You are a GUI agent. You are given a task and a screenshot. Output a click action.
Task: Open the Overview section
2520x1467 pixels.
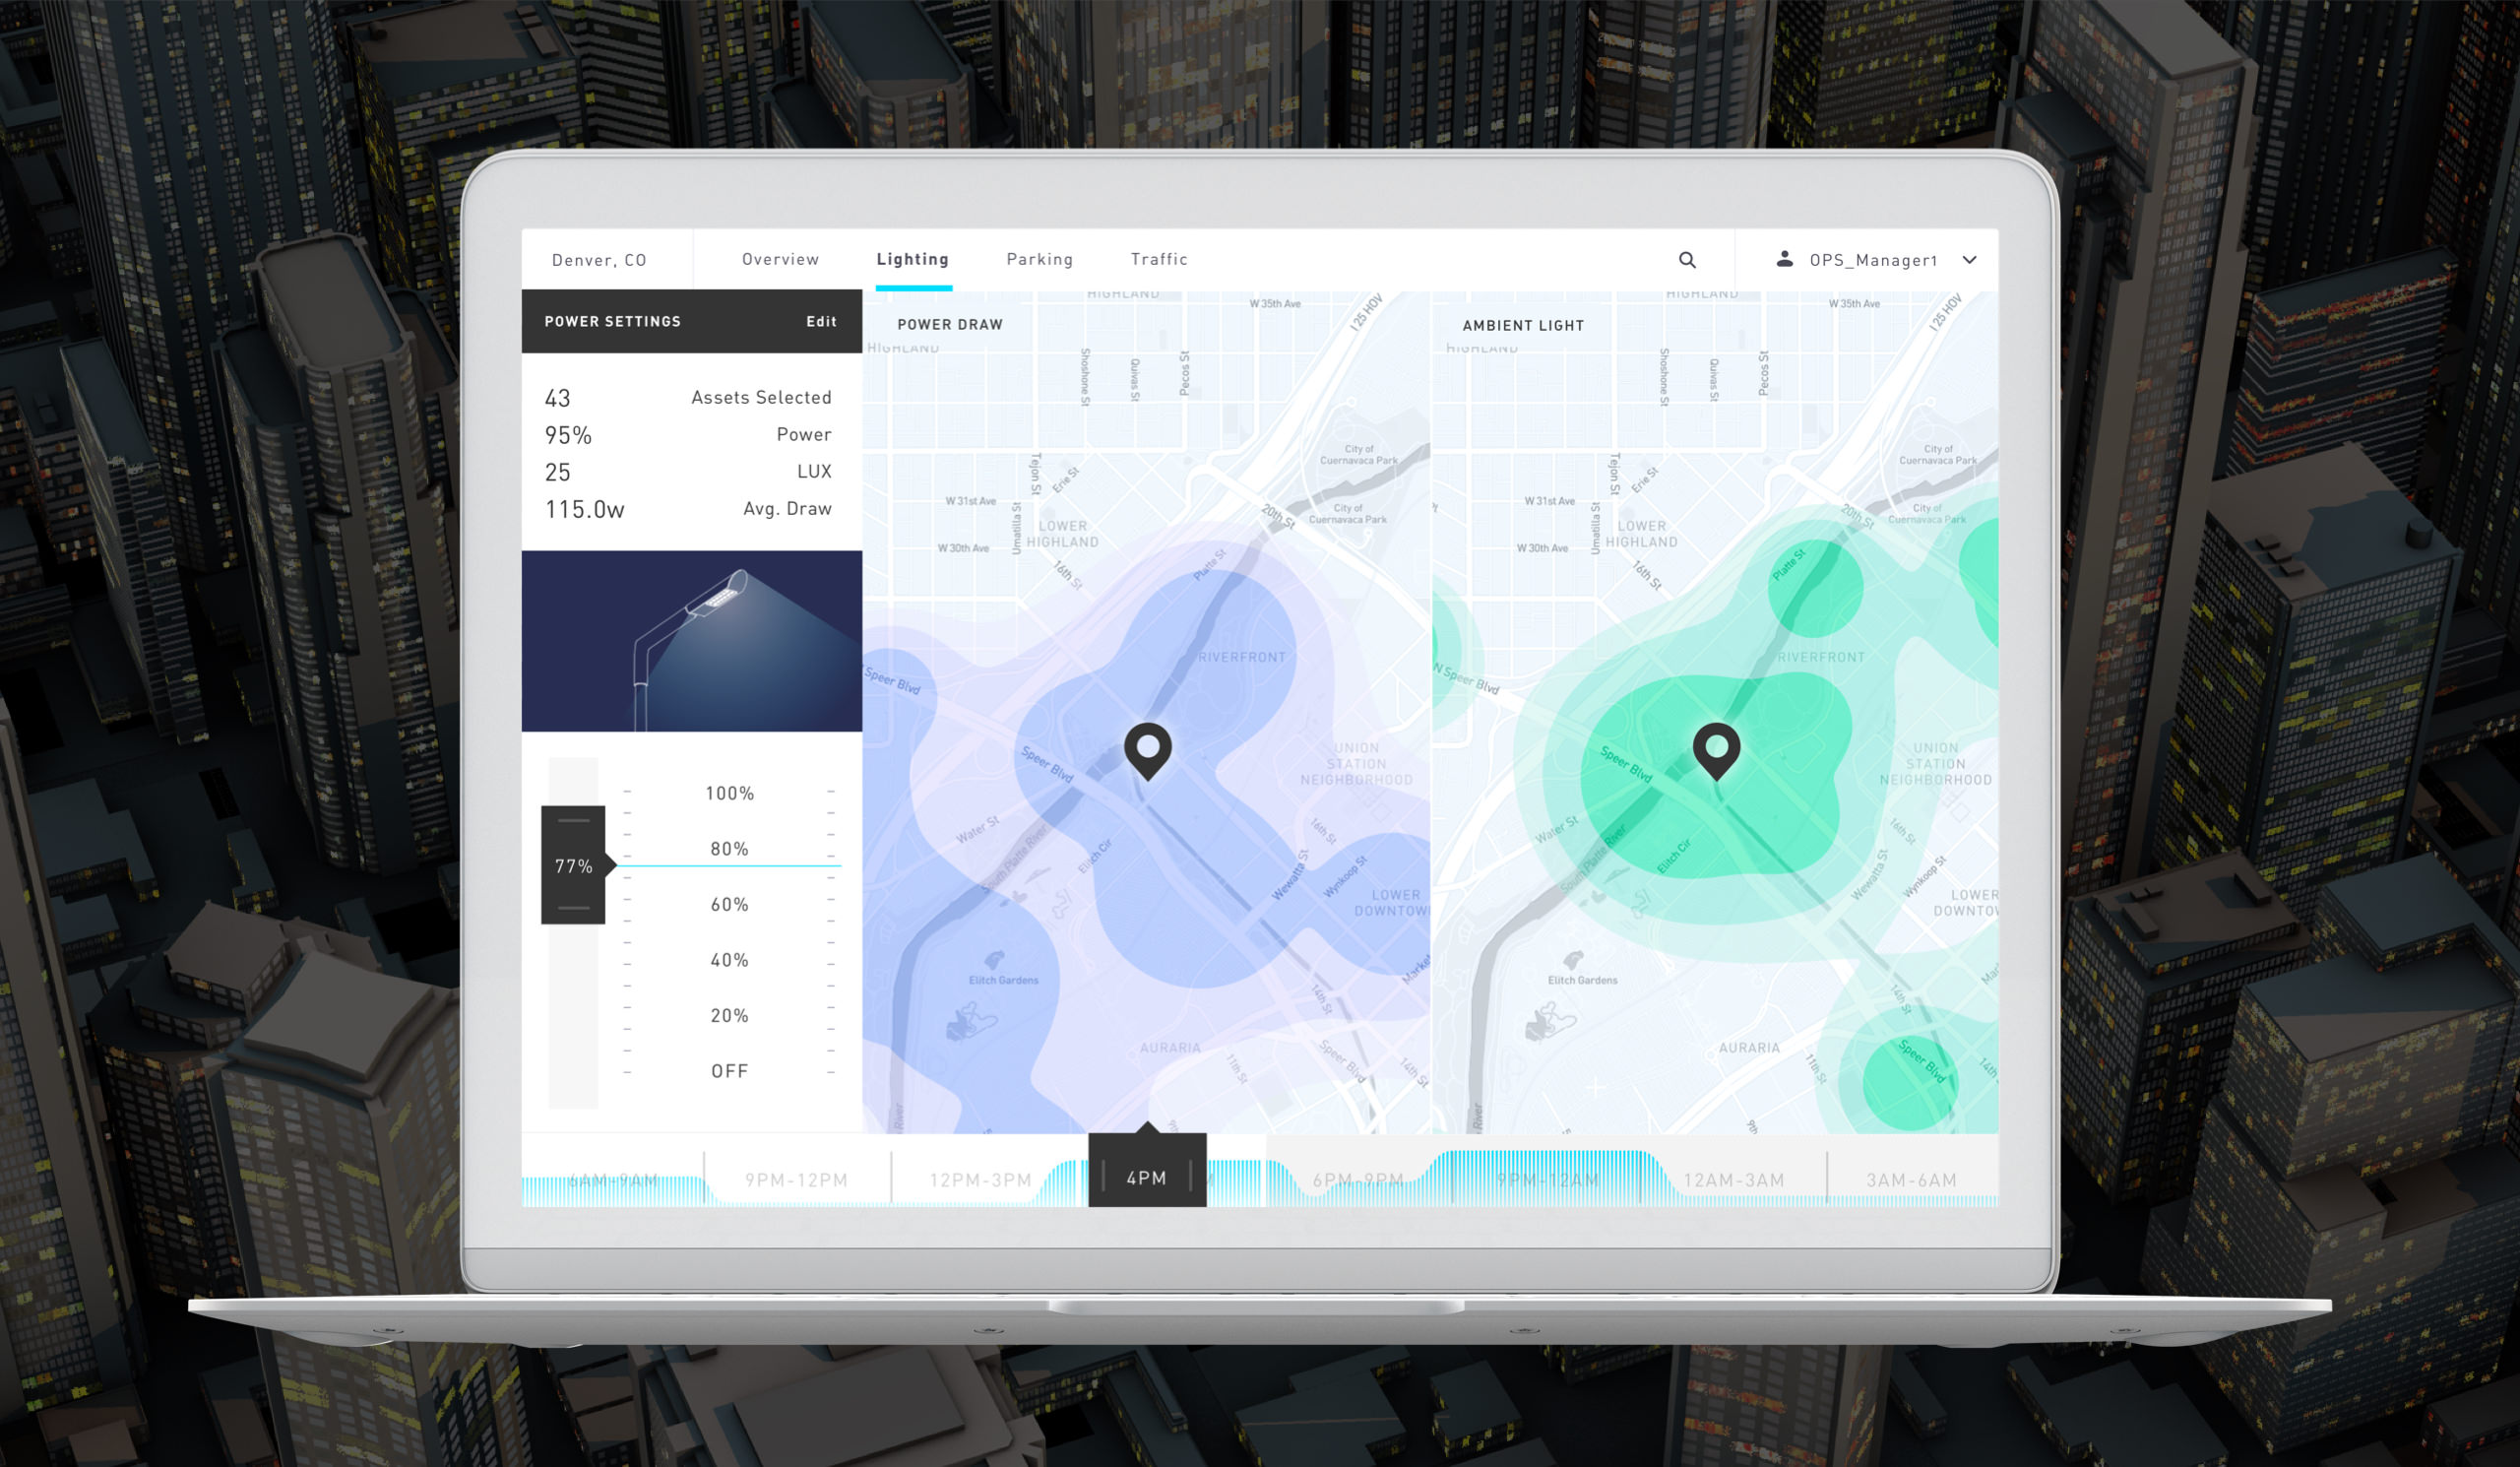780,259
